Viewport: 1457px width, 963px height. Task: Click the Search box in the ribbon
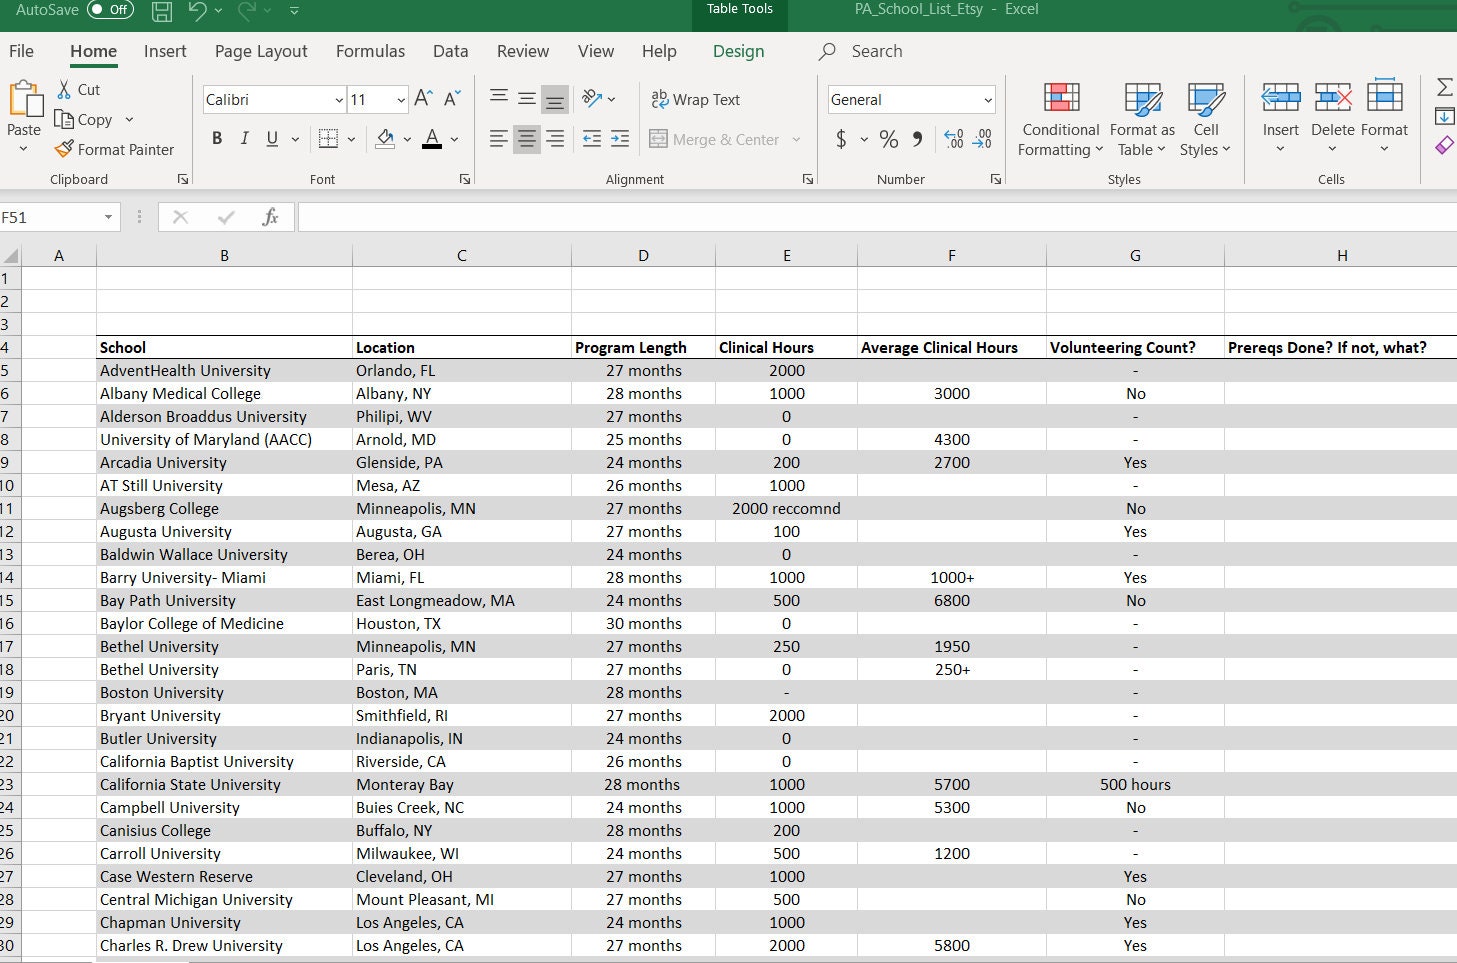(x=875, y=51)
